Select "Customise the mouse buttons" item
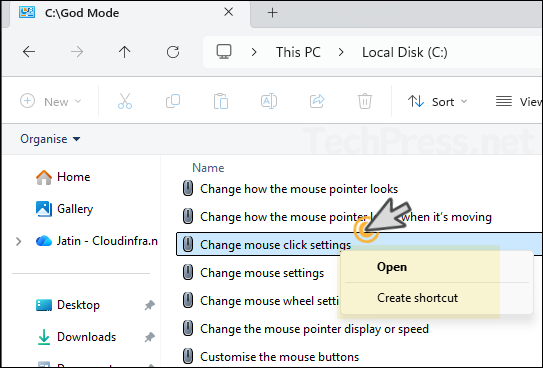 (279, 357)
